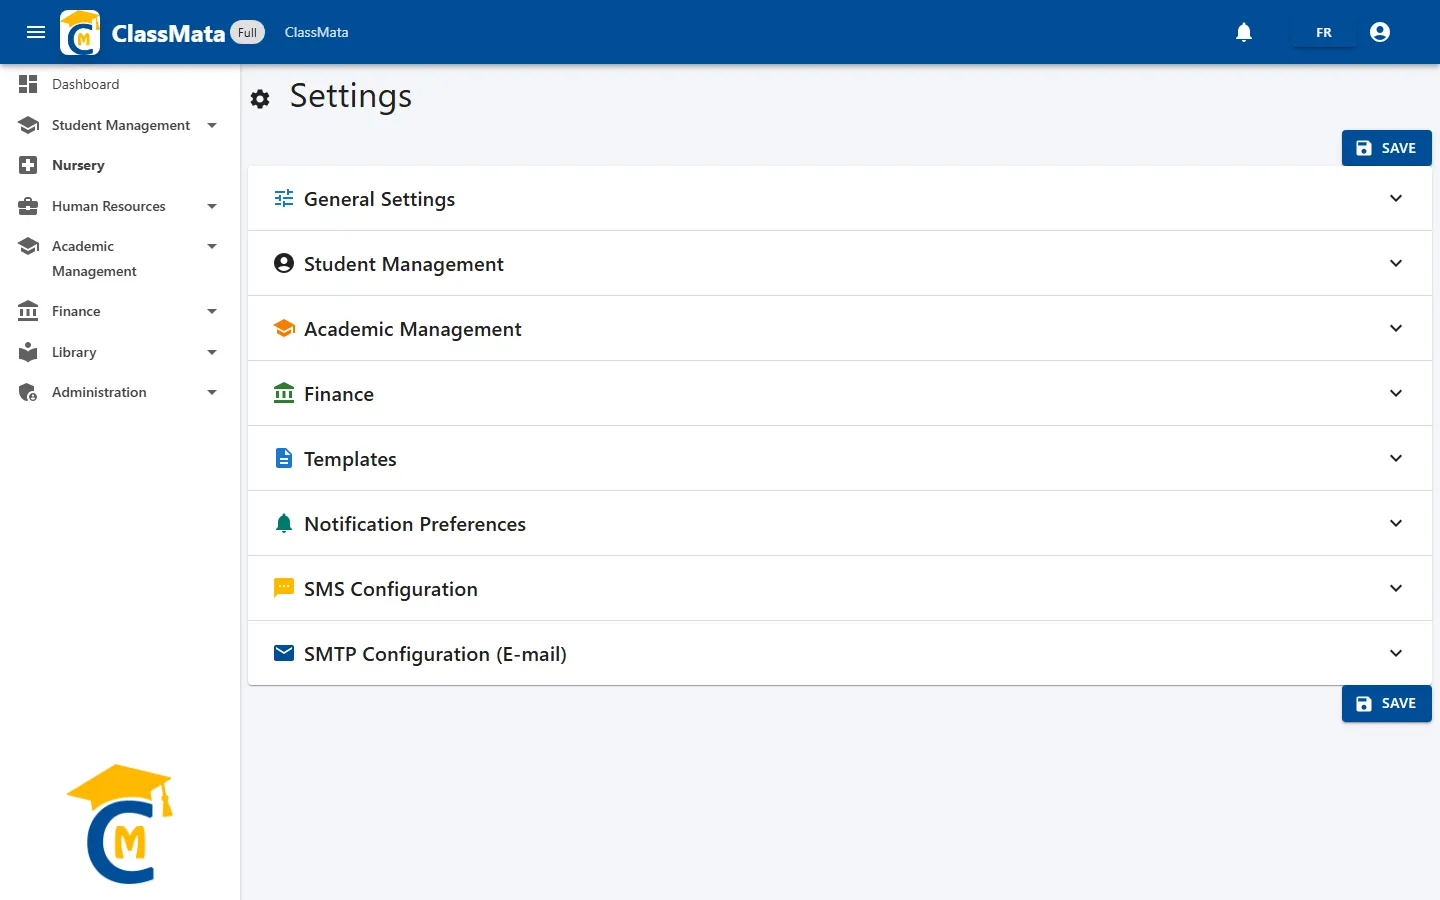1440x900 pixels.
Task: Expand the Templates panel chevron
Action: pyautogui.click(x=1396, y=458)
